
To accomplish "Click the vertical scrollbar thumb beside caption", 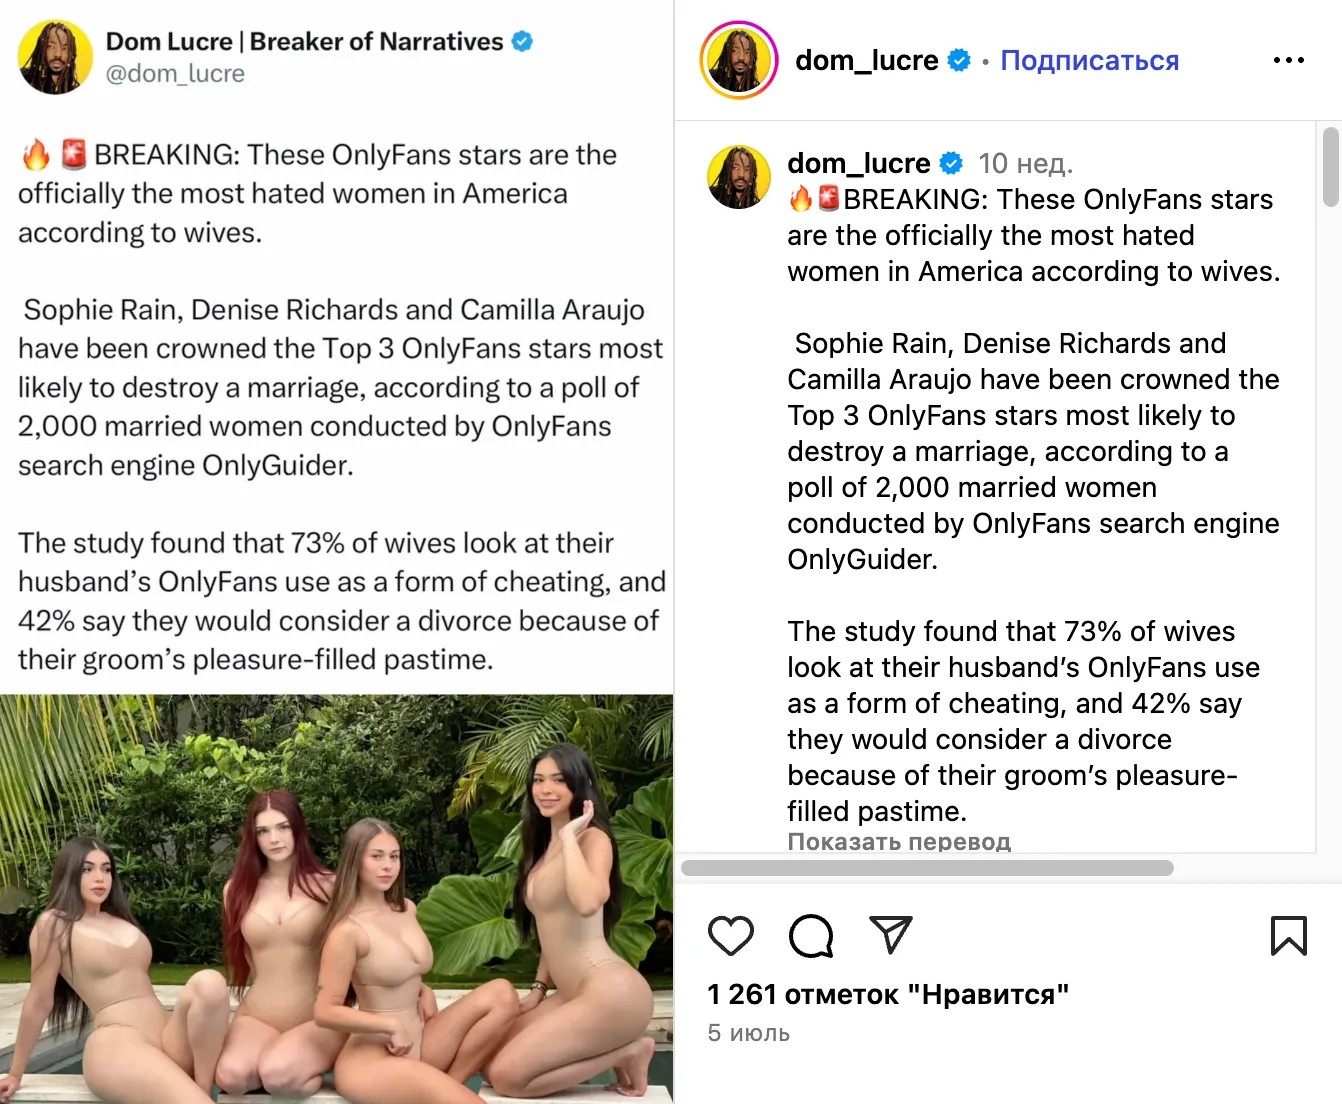I will click(1330, 167).
